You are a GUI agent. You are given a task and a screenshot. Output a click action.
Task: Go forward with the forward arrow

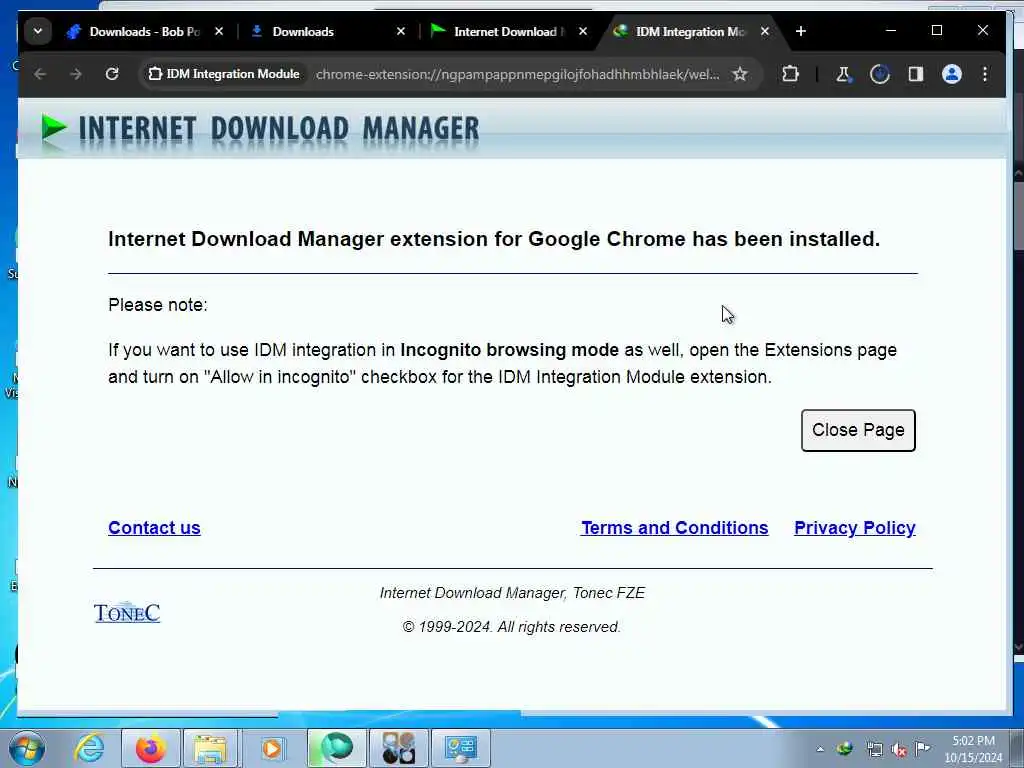[76, 74]
